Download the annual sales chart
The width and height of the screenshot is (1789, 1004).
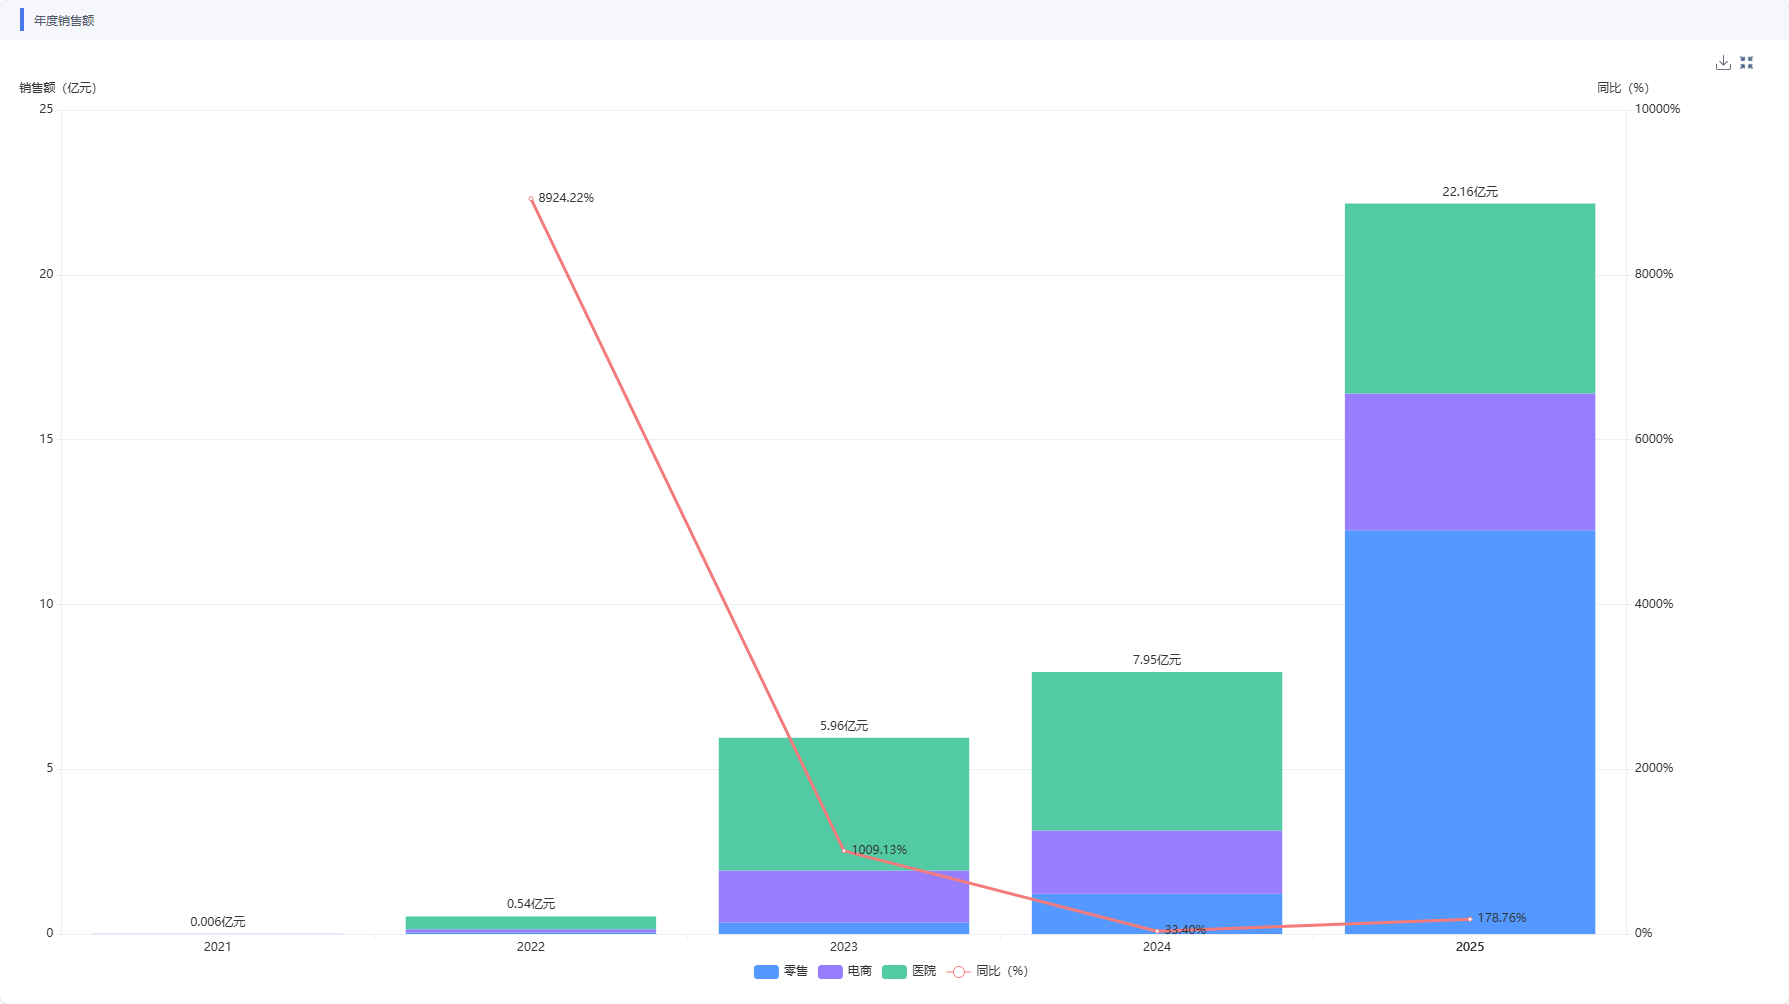pos(1723,63)
